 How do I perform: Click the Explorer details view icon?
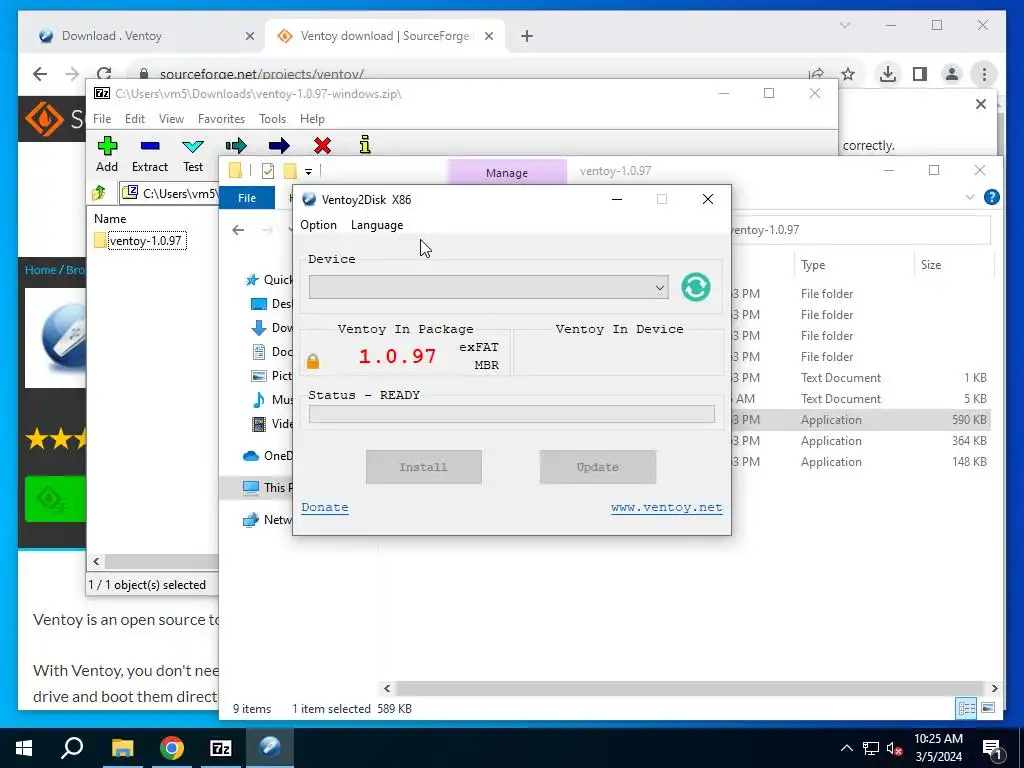(967, 708)
